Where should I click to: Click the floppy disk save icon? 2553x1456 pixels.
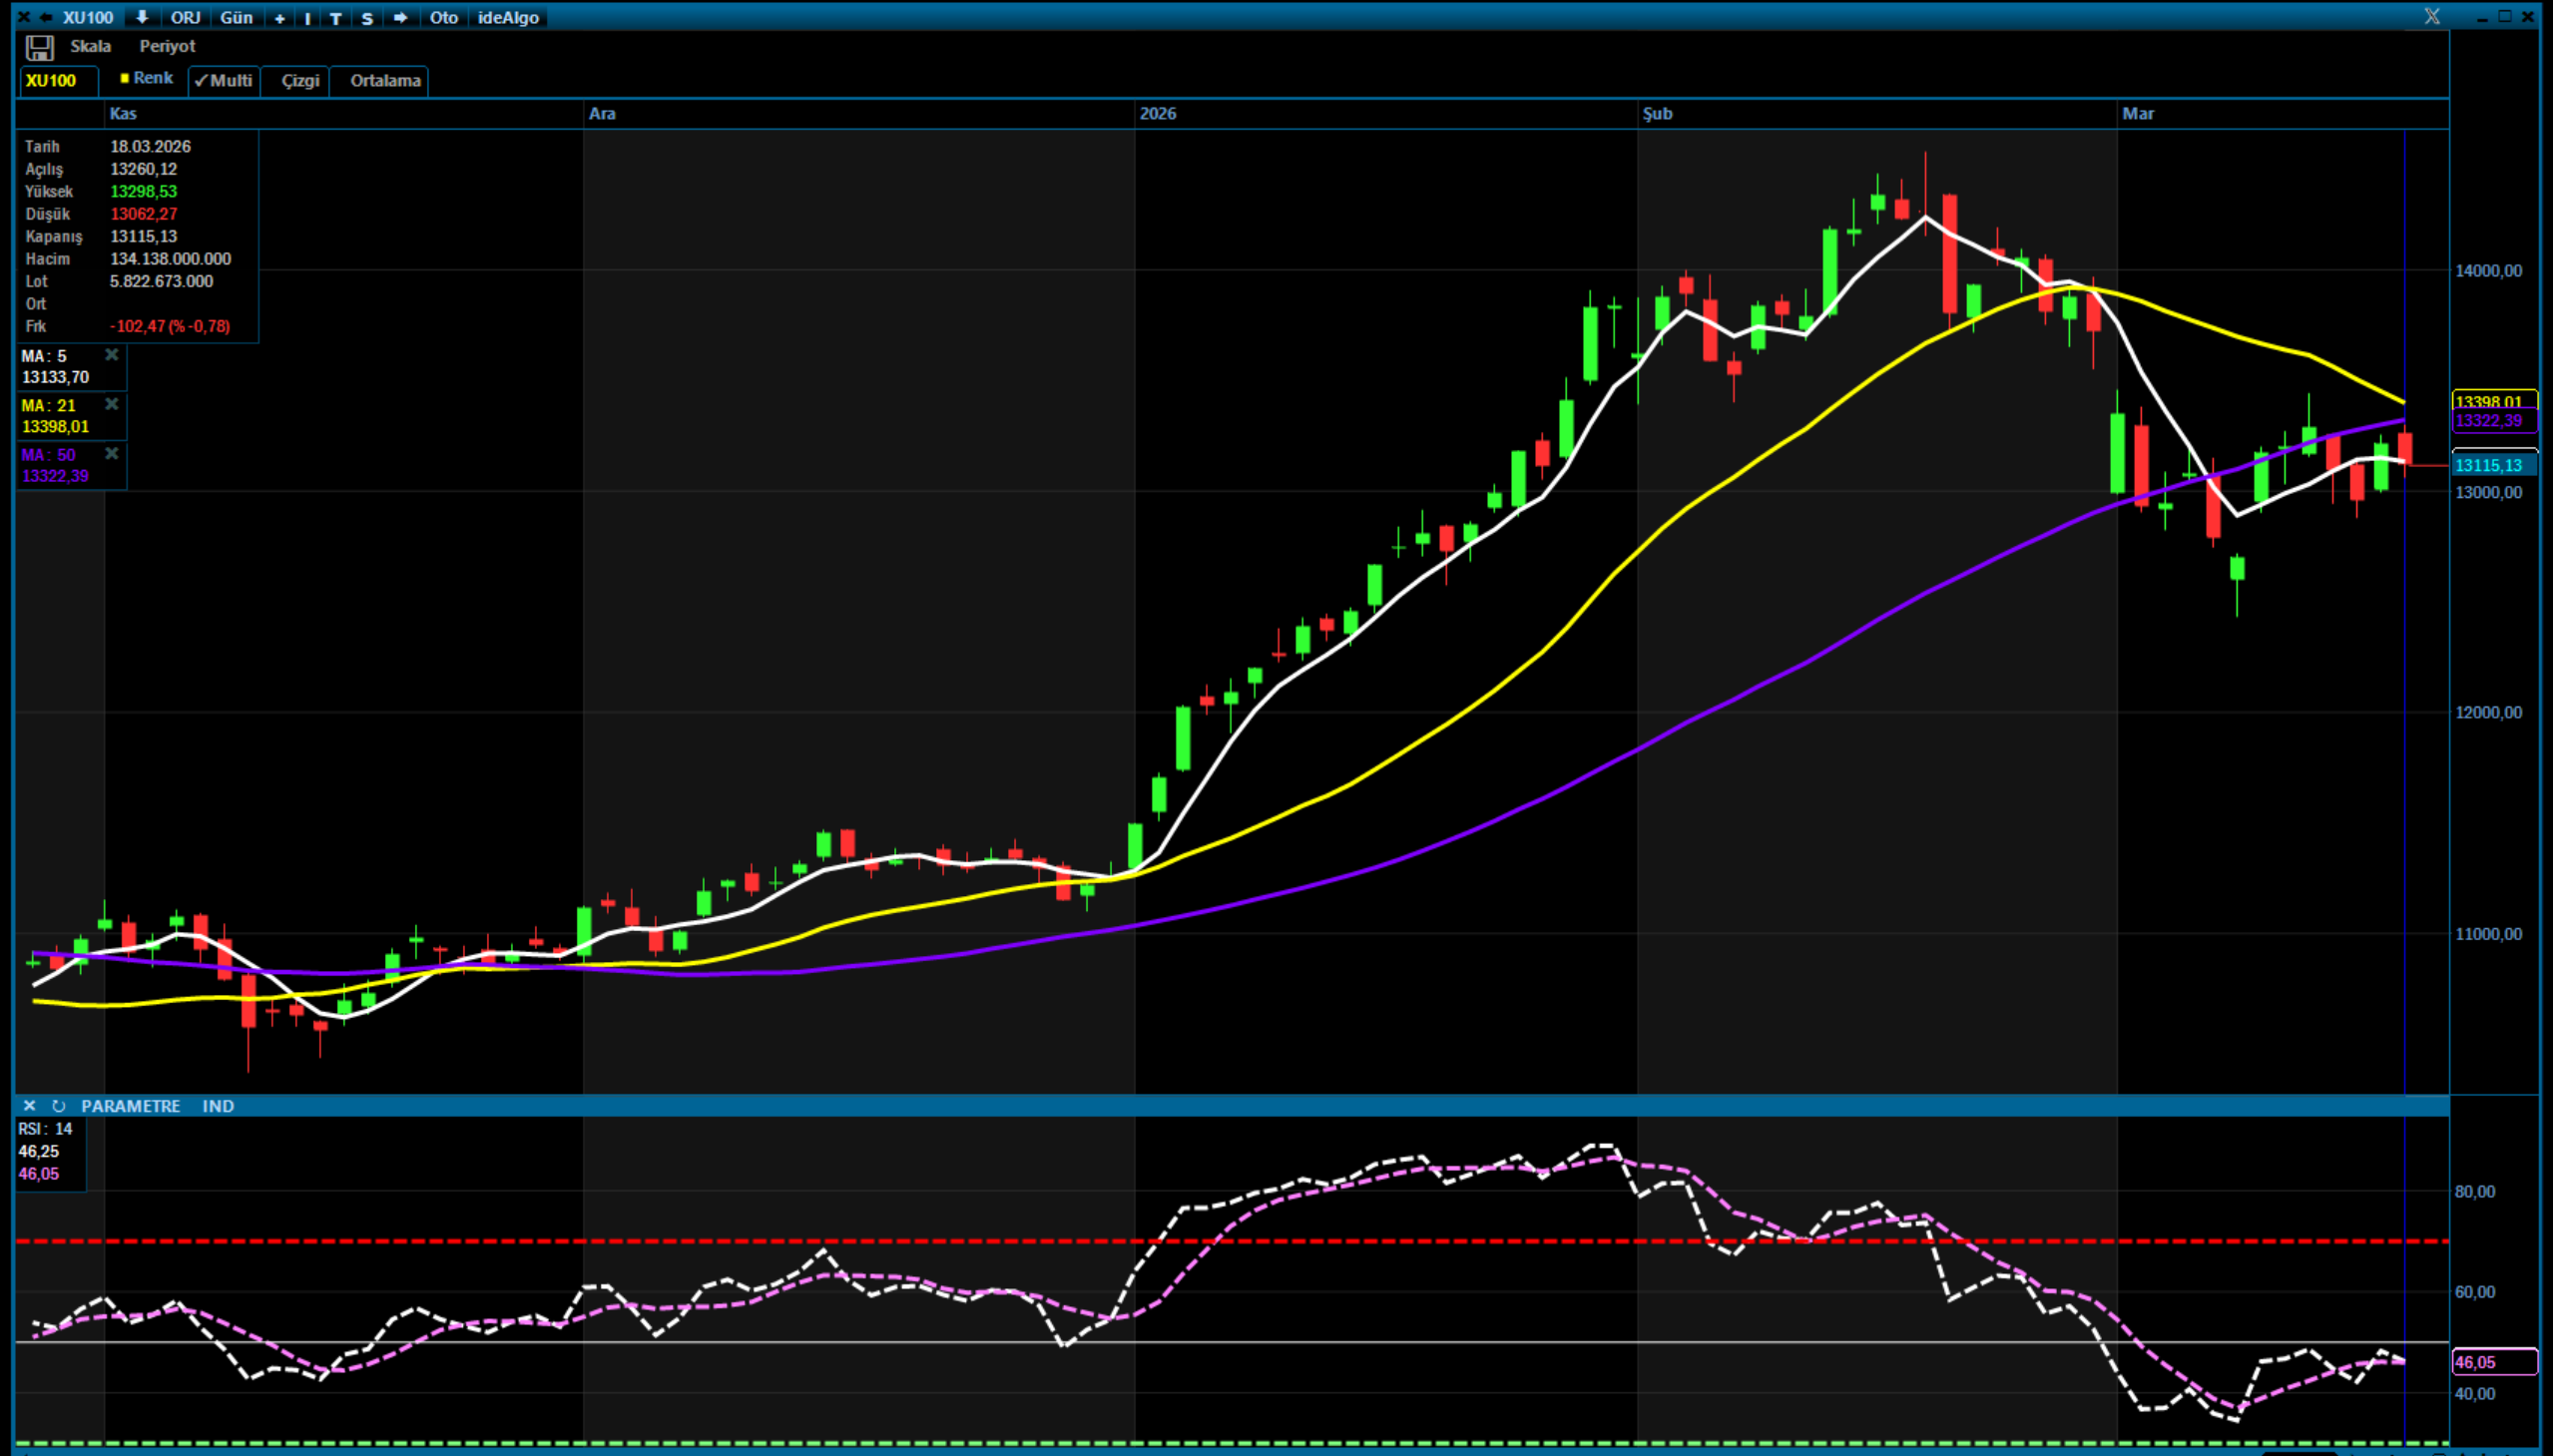[39, 47]
